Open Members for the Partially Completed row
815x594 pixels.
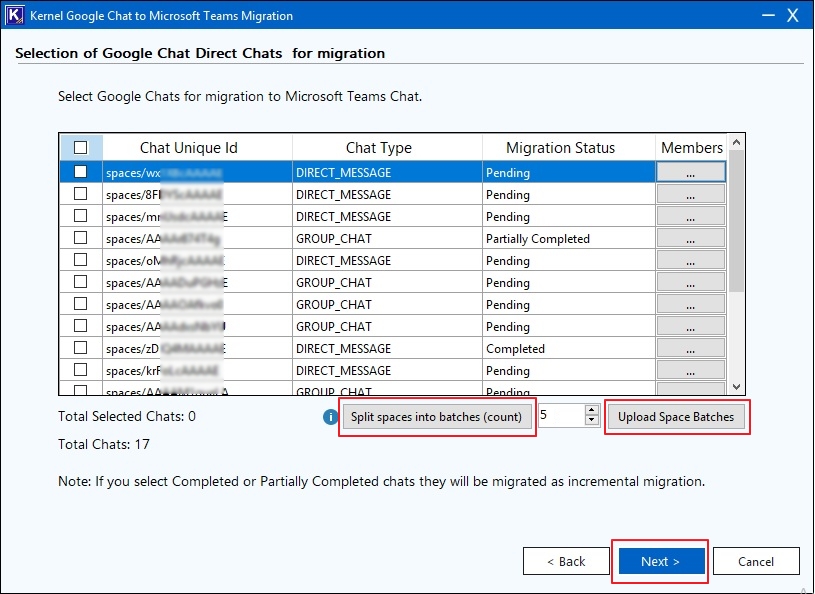691,239
